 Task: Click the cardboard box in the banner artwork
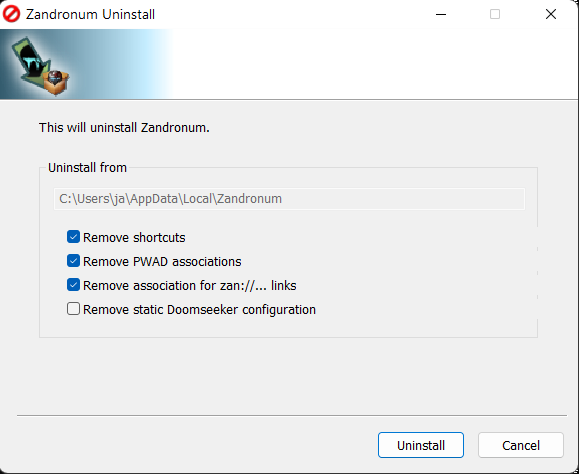56,81
